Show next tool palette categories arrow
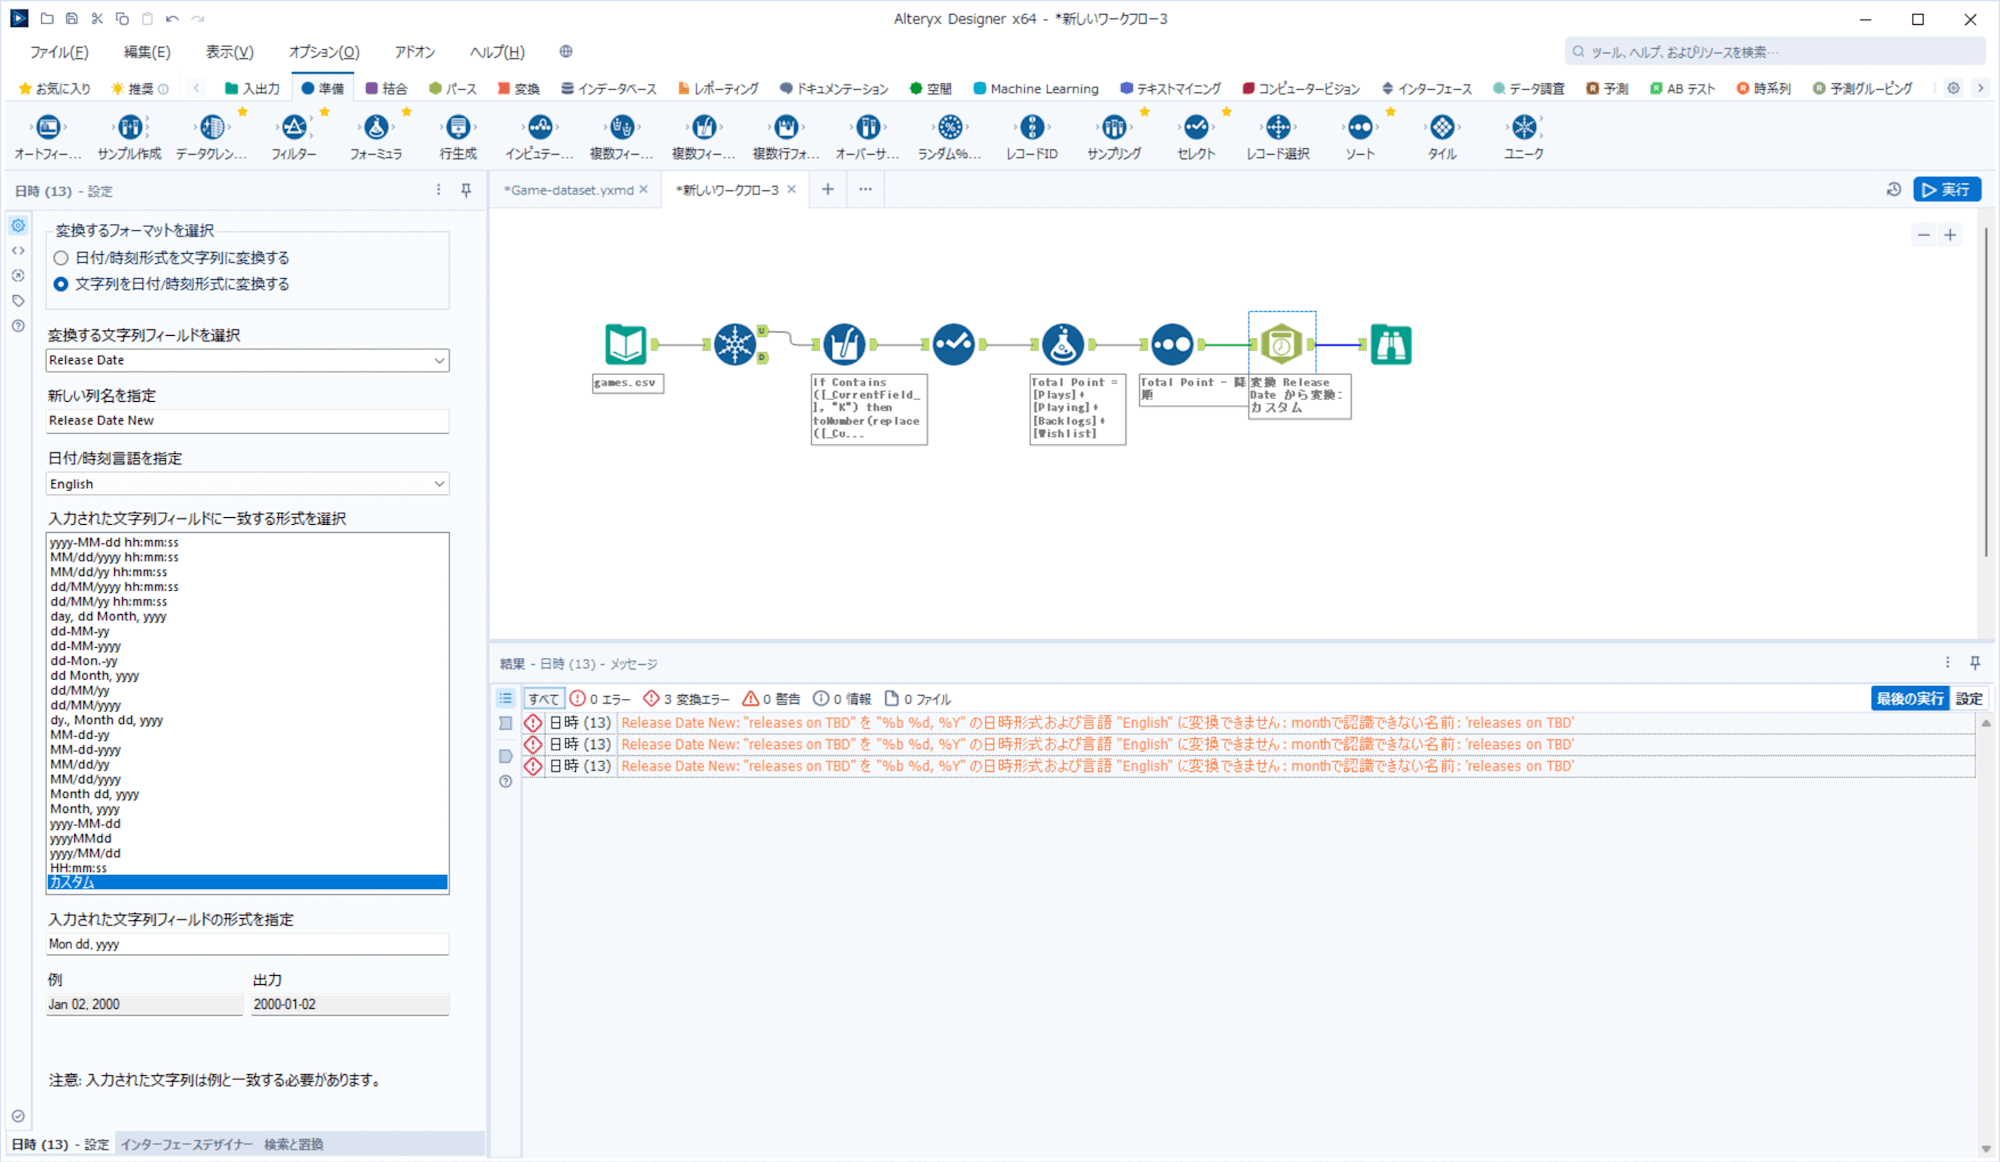The image size is (2000, 1162). pos(1980,88)
